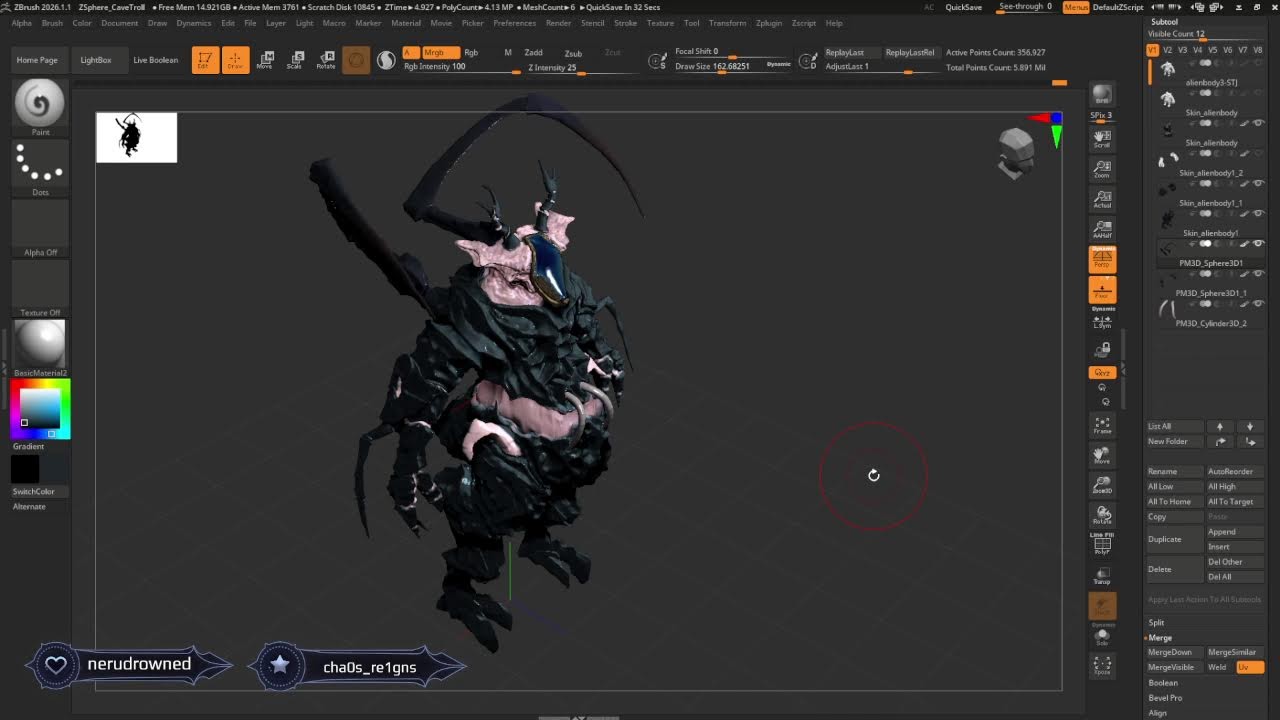Viewport: 1280px width, 720px height.
Task: Open the Dots stroke selector
Action: coord(40,165)
